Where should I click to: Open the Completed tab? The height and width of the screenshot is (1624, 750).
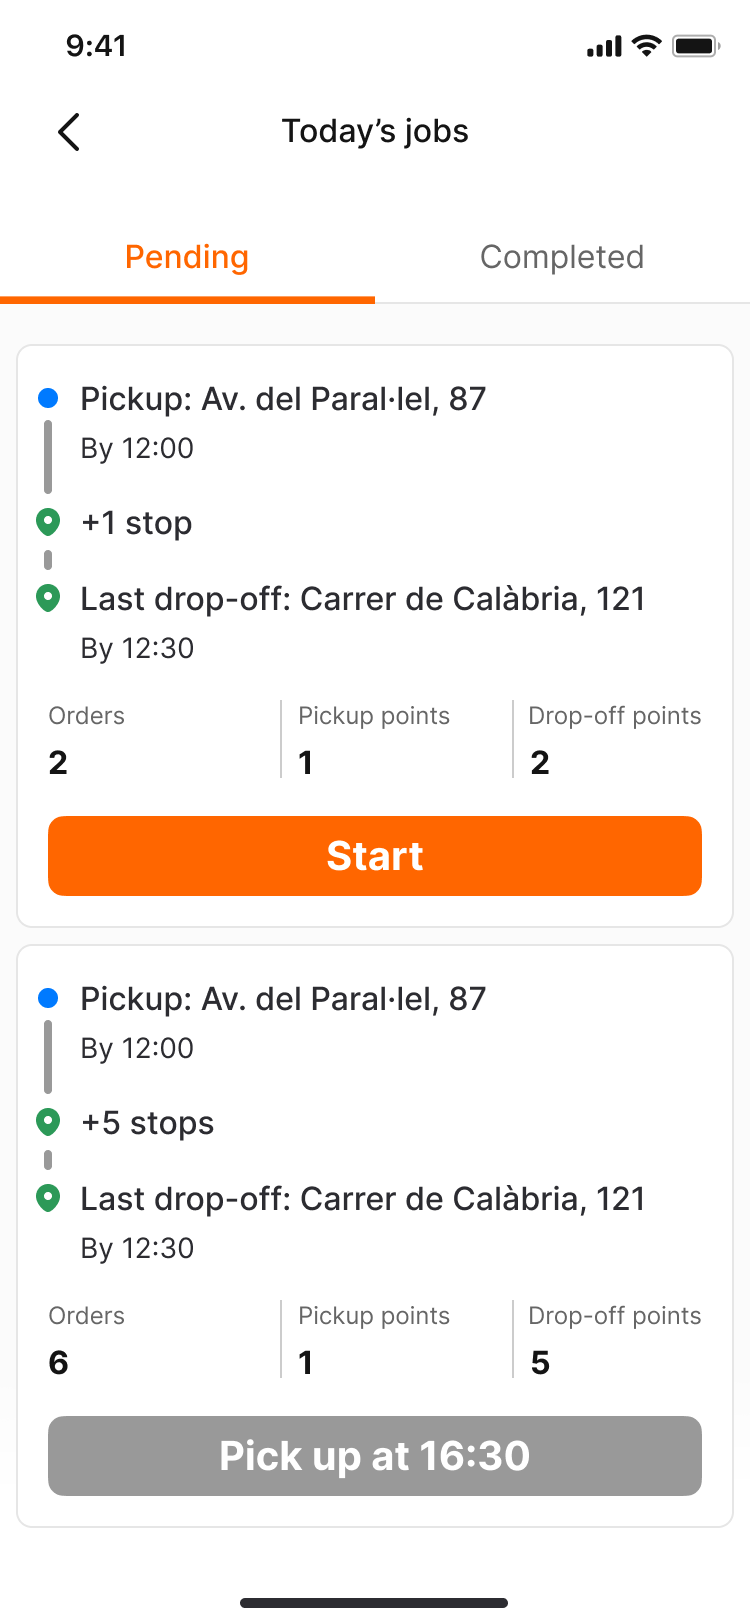[562, 257]
